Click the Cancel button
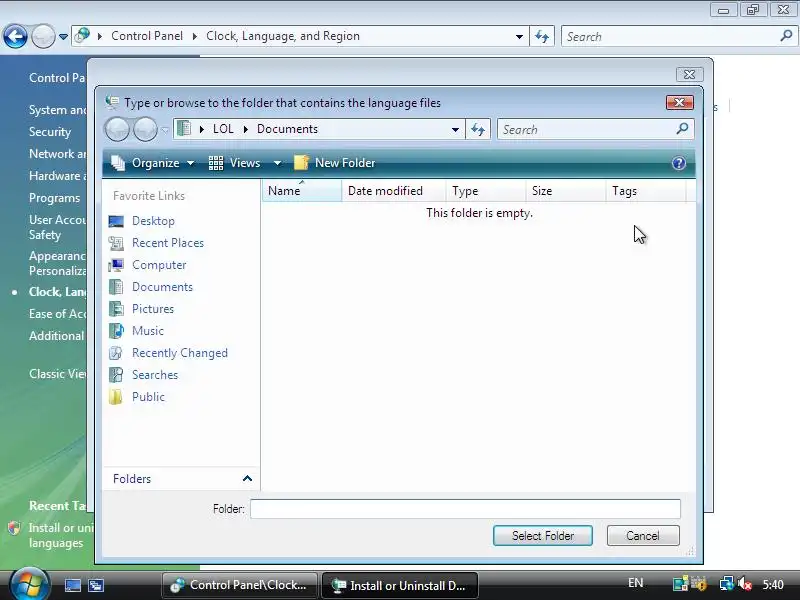Viewport: 800px width, 600px height. (643, 536)
